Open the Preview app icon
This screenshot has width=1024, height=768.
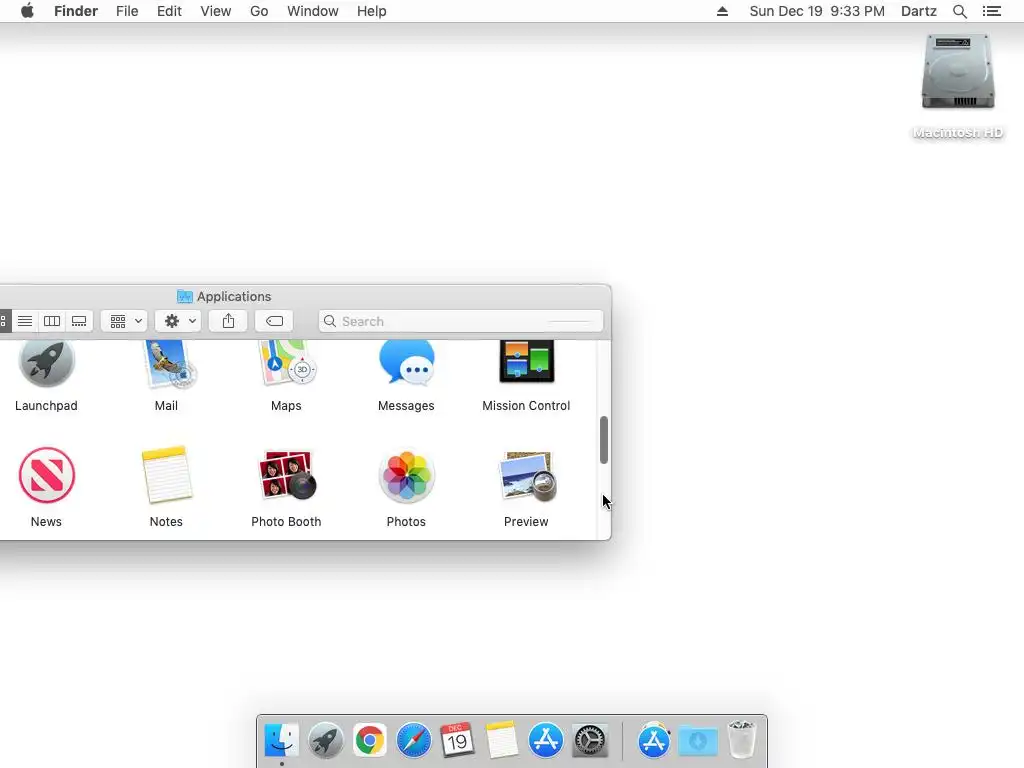(528, 475)
